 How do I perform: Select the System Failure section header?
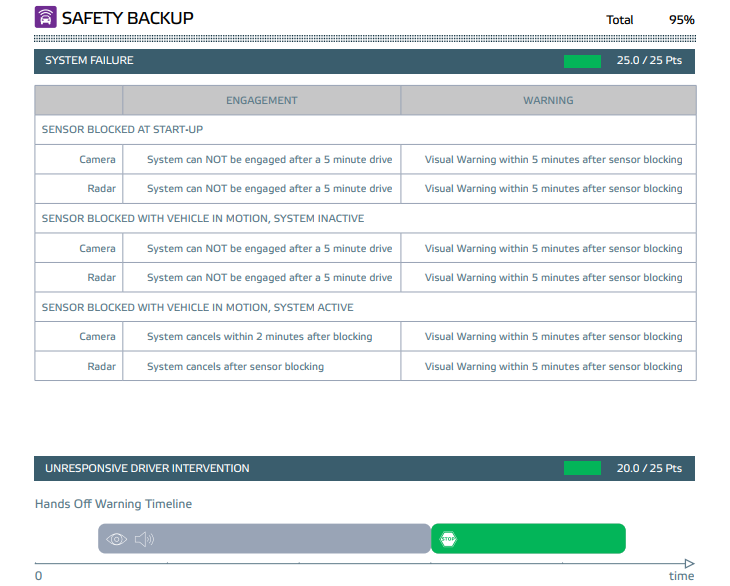coord(90,61)
